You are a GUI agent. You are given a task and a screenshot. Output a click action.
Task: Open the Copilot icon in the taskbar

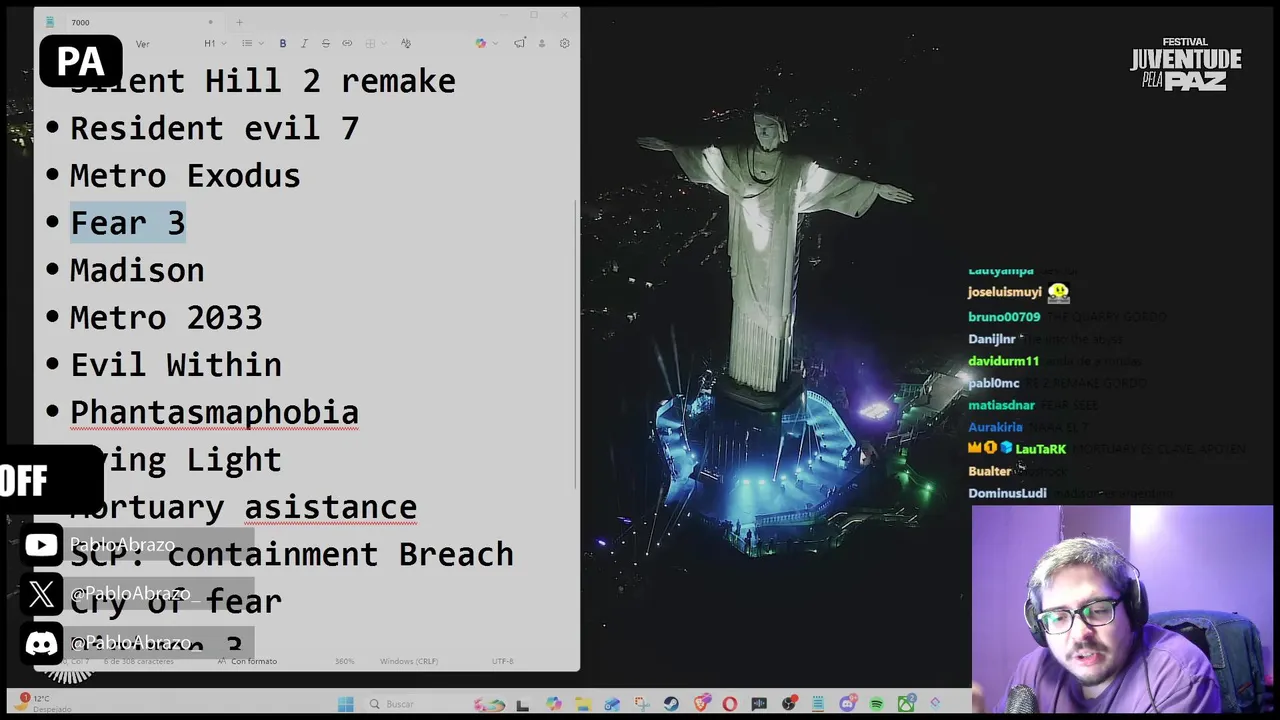[553, 704]
